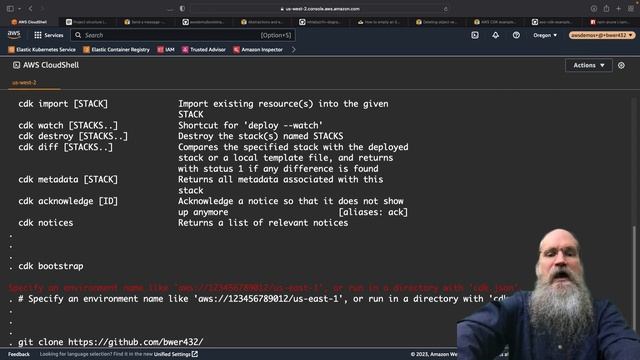Screen dimensions: 640x360
Task: Open the sidebar tab-group dropdown arrow
Action: click(19, 9)
